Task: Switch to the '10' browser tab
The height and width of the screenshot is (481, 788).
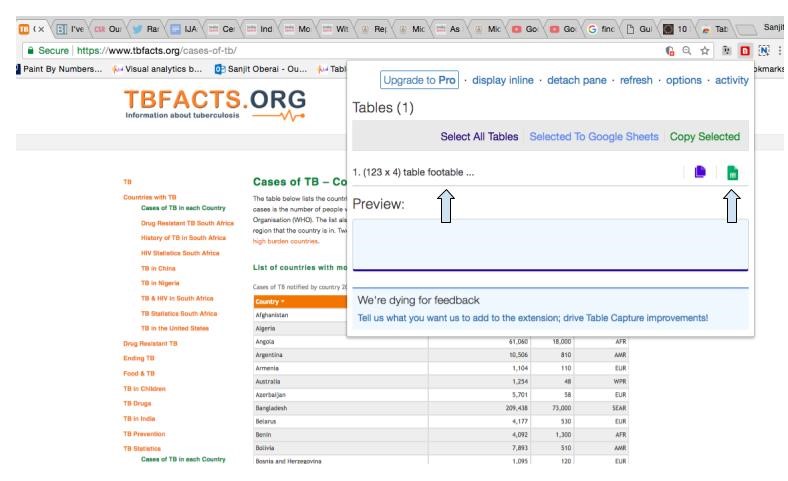Action: pos(676,29)
